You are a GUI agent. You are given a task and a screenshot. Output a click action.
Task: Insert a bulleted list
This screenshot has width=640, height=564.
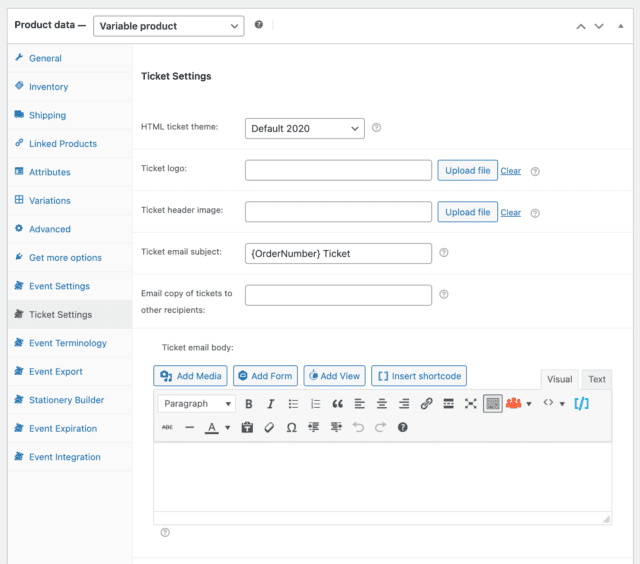293,404
